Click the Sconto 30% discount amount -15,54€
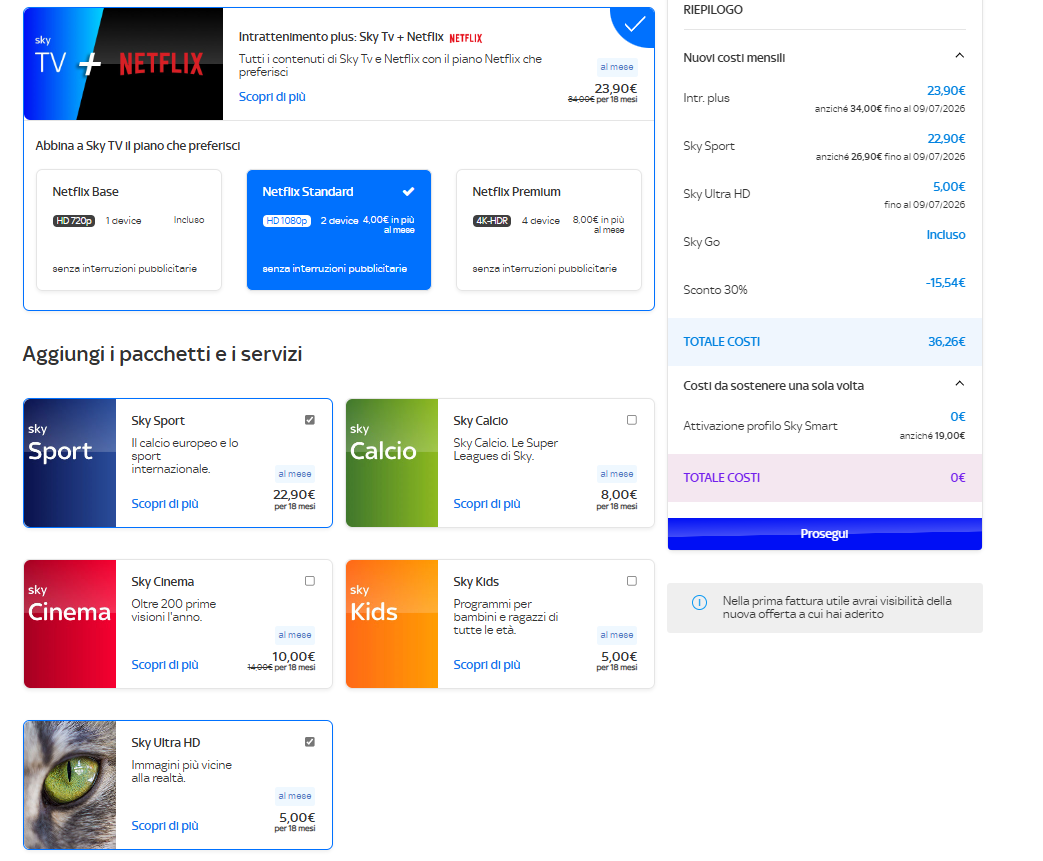 [x=945, y=283]
